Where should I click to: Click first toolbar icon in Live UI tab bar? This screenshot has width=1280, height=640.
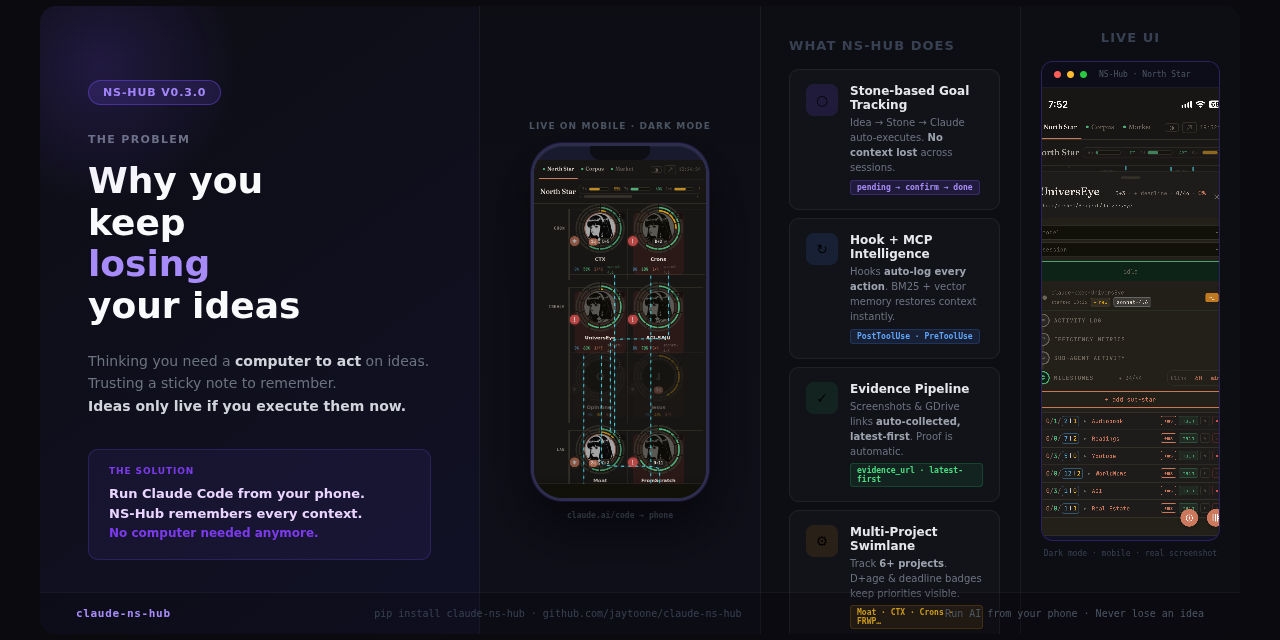pyautogui.click(x=1172, y=127)
